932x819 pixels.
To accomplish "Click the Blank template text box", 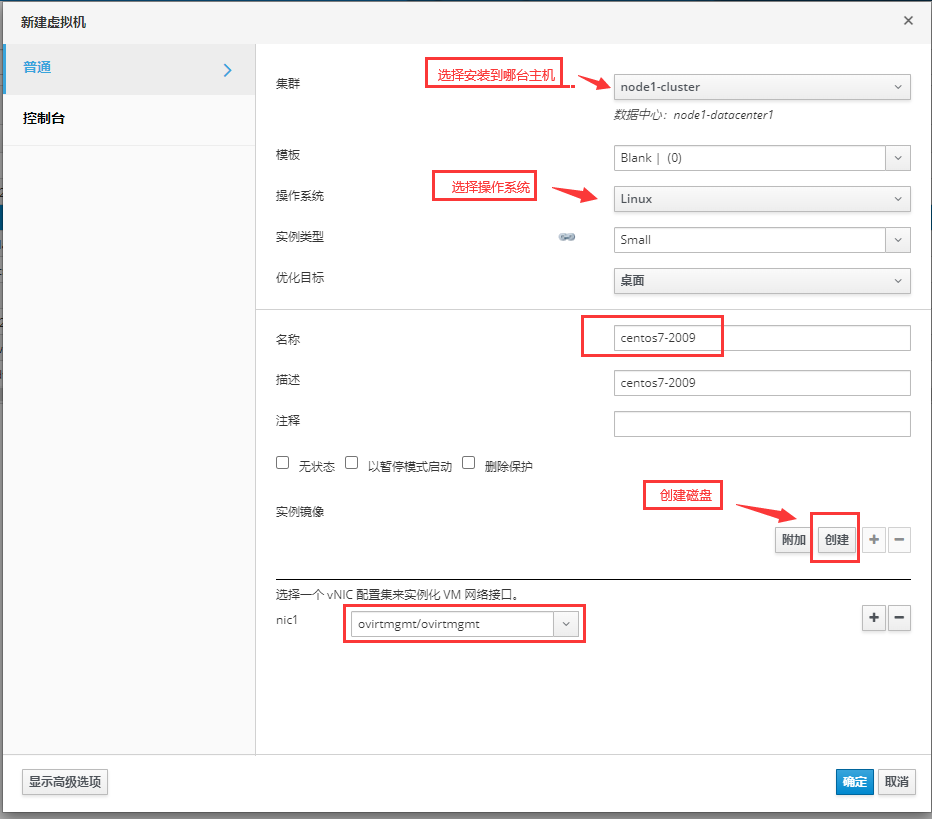I will pos(750,158).
